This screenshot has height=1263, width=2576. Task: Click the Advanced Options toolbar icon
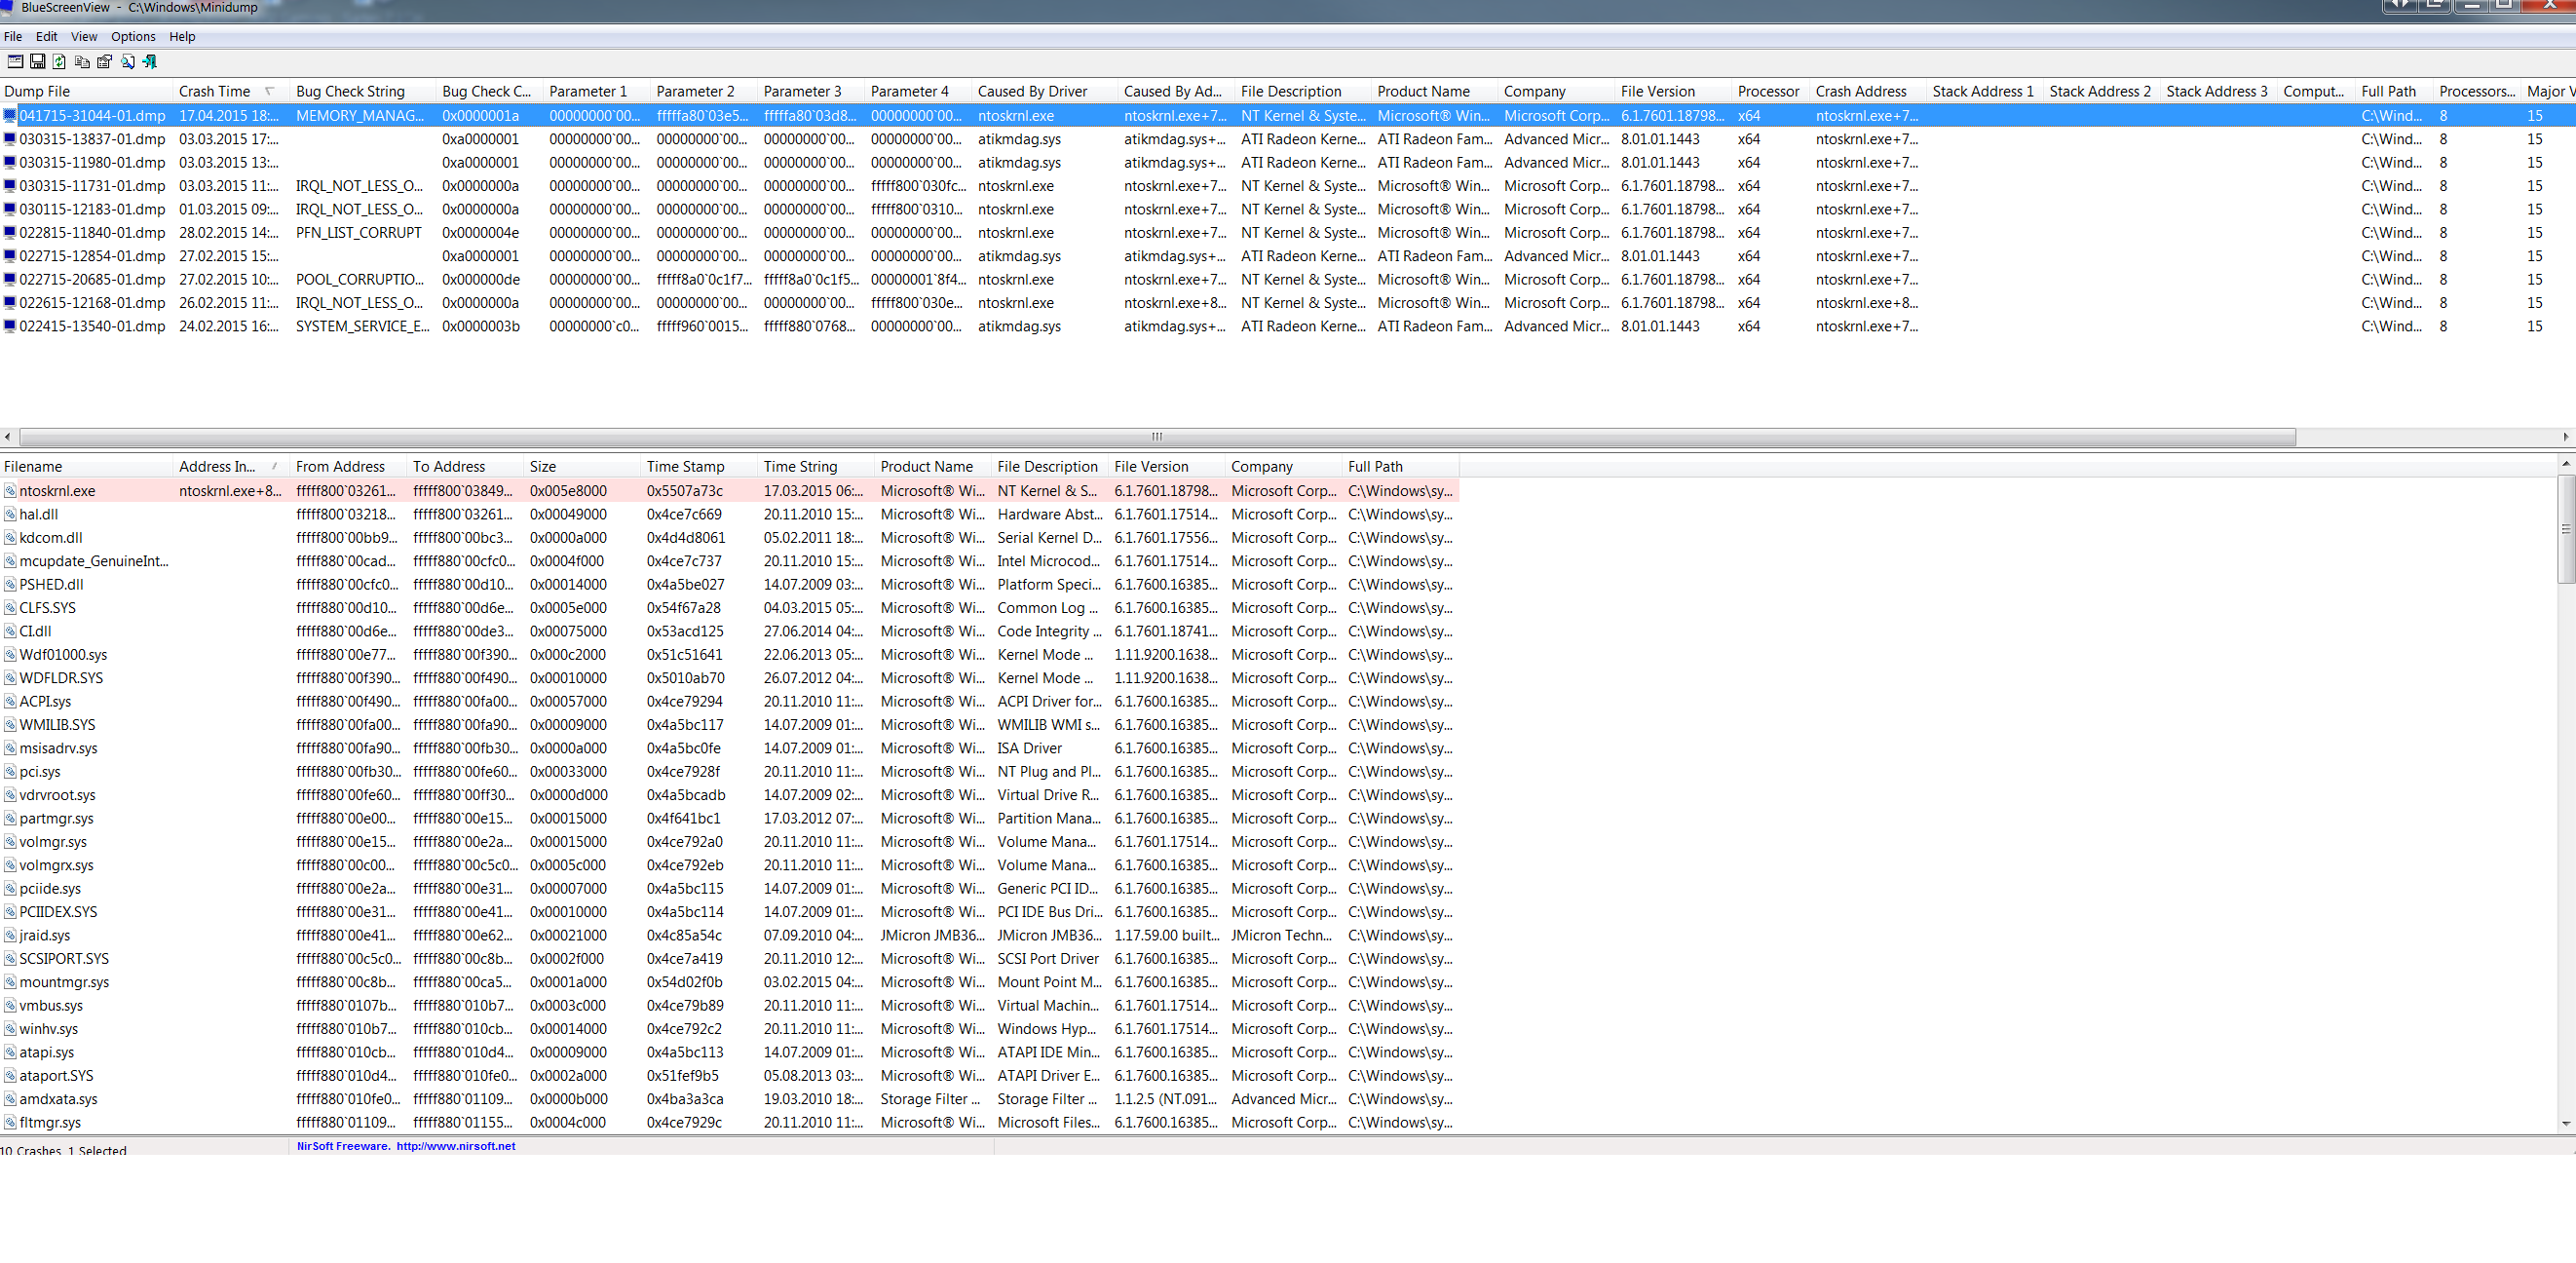coord(15,62)
